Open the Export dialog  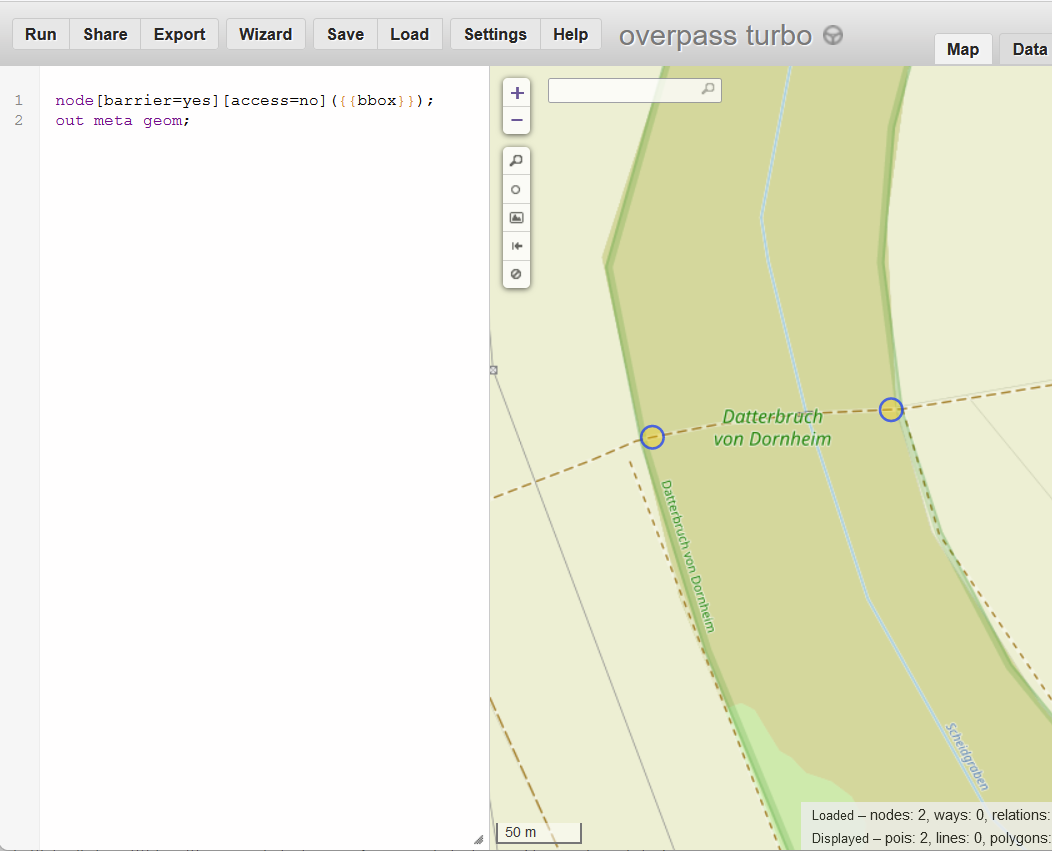click(x=179, y=34)
